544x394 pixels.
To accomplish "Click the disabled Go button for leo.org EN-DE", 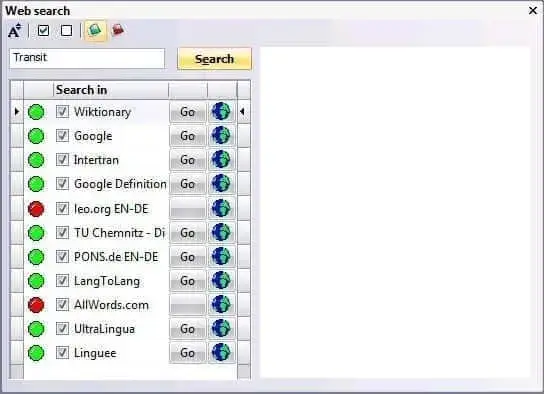I will pyautogui.click(x=187, y=208).
